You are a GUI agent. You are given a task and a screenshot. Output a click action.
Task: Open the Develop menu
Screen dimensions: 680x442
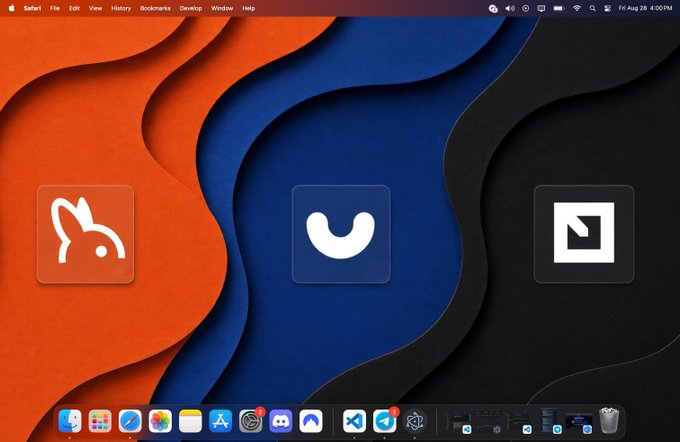click(191, 8)
